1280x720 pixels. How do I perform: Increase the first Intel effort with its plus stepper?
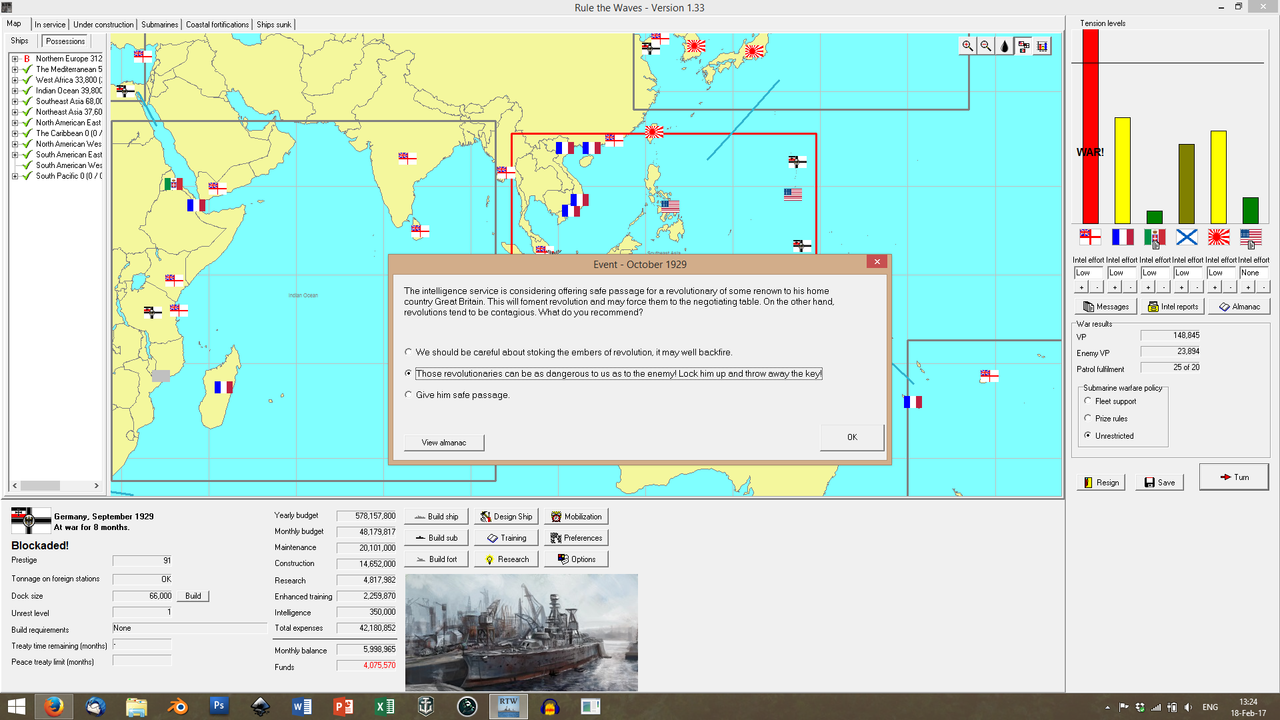1082,287
